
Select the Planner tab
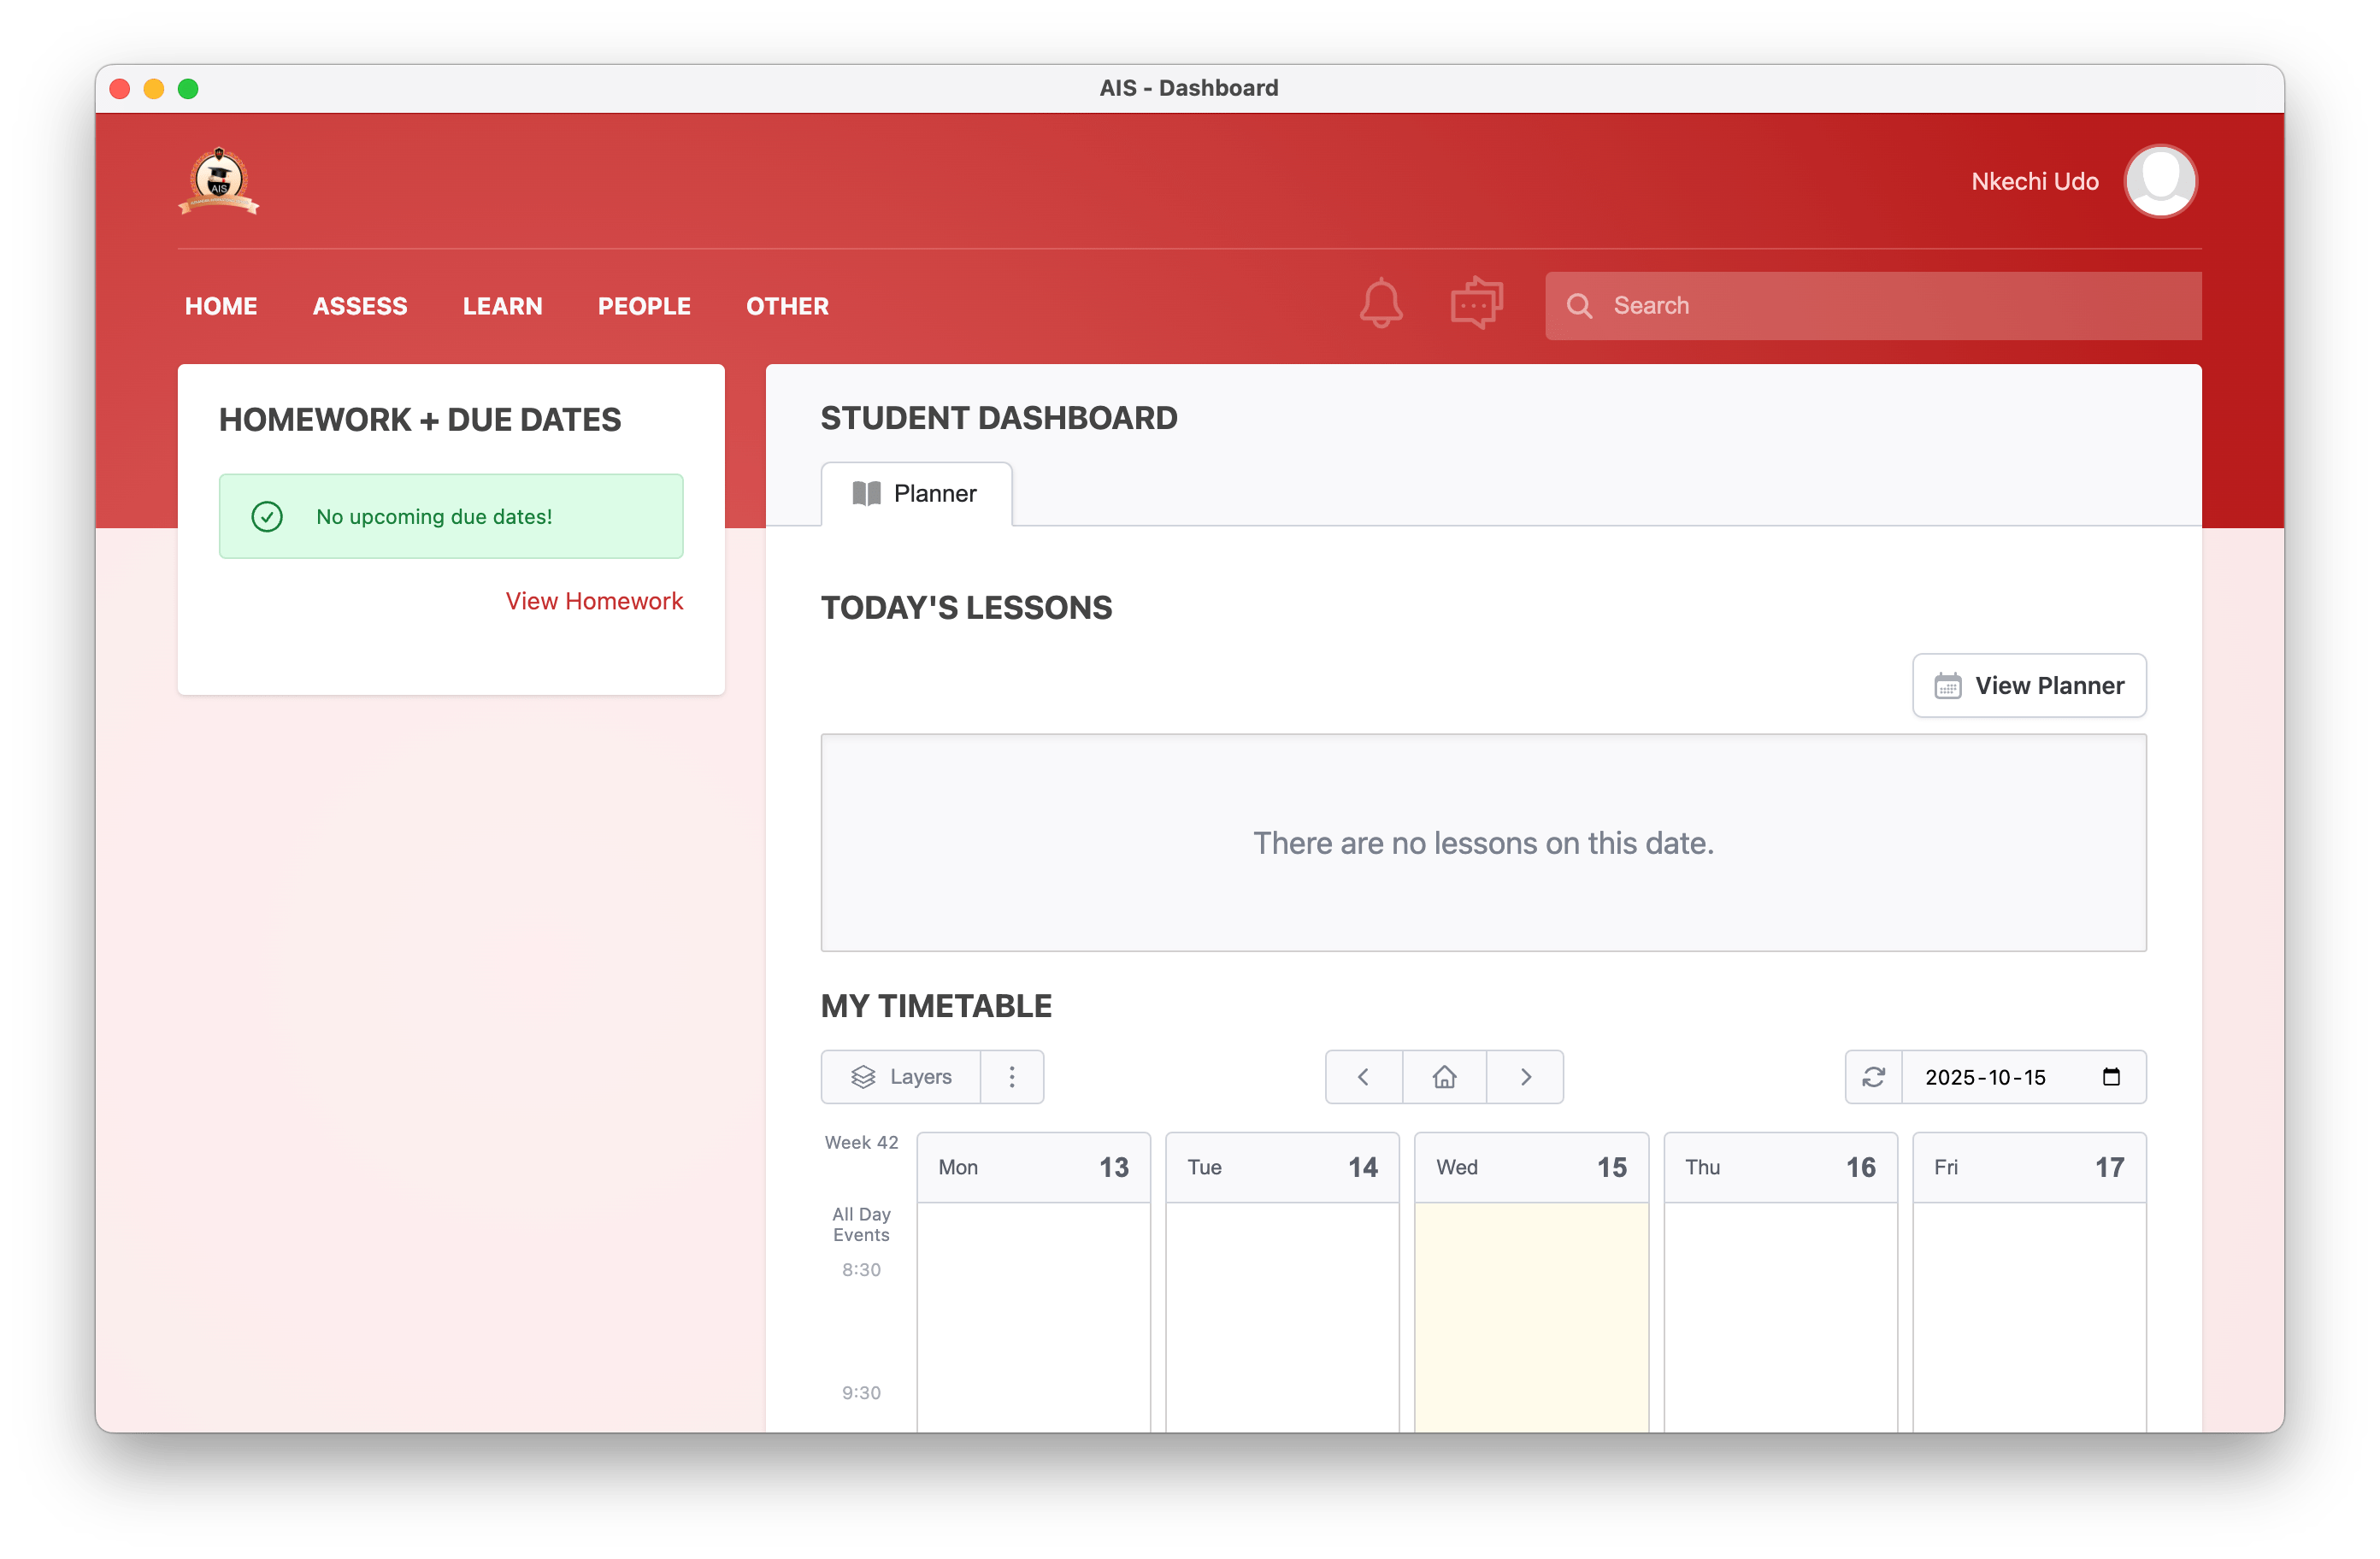[916, 494]
